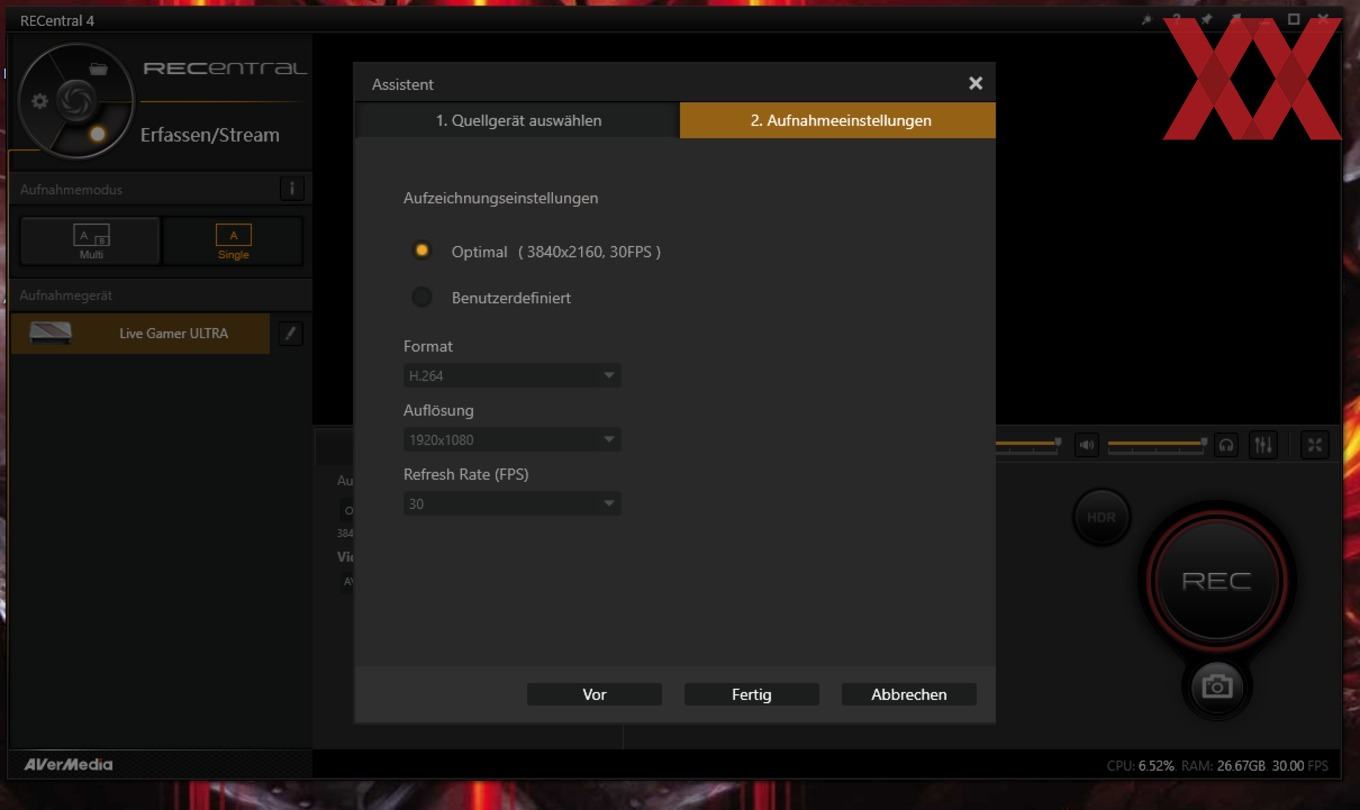Start recording with the REC button

click(1216, 581)
